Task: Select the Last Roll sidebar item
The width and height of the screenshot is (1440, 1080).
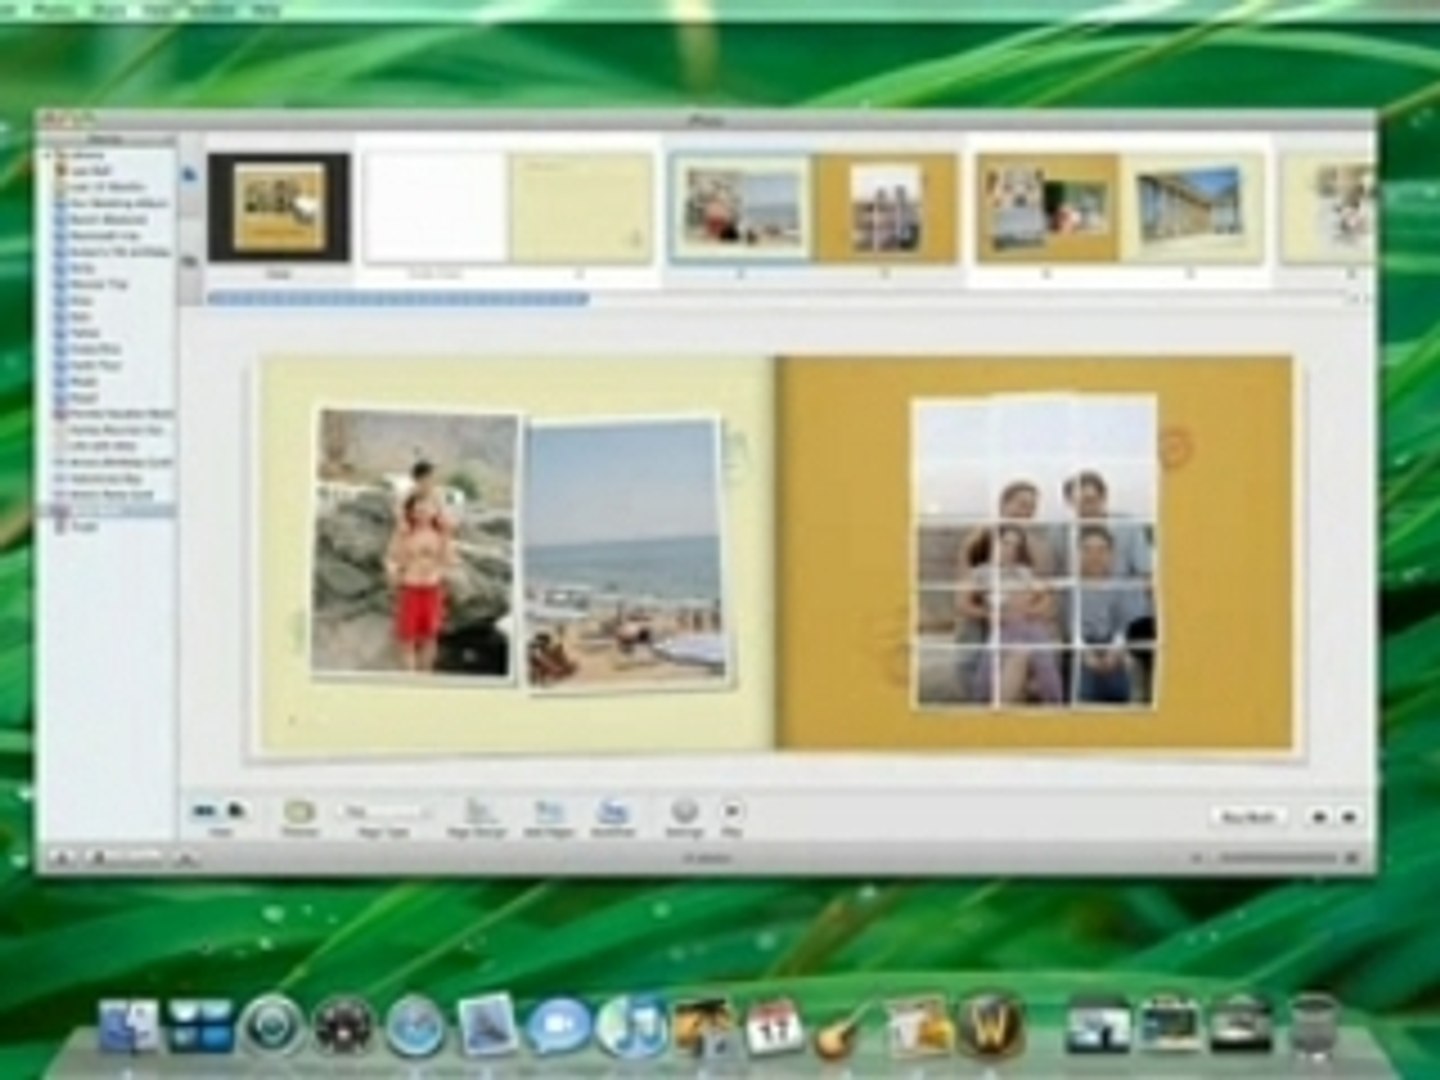Action: (90, 171)
